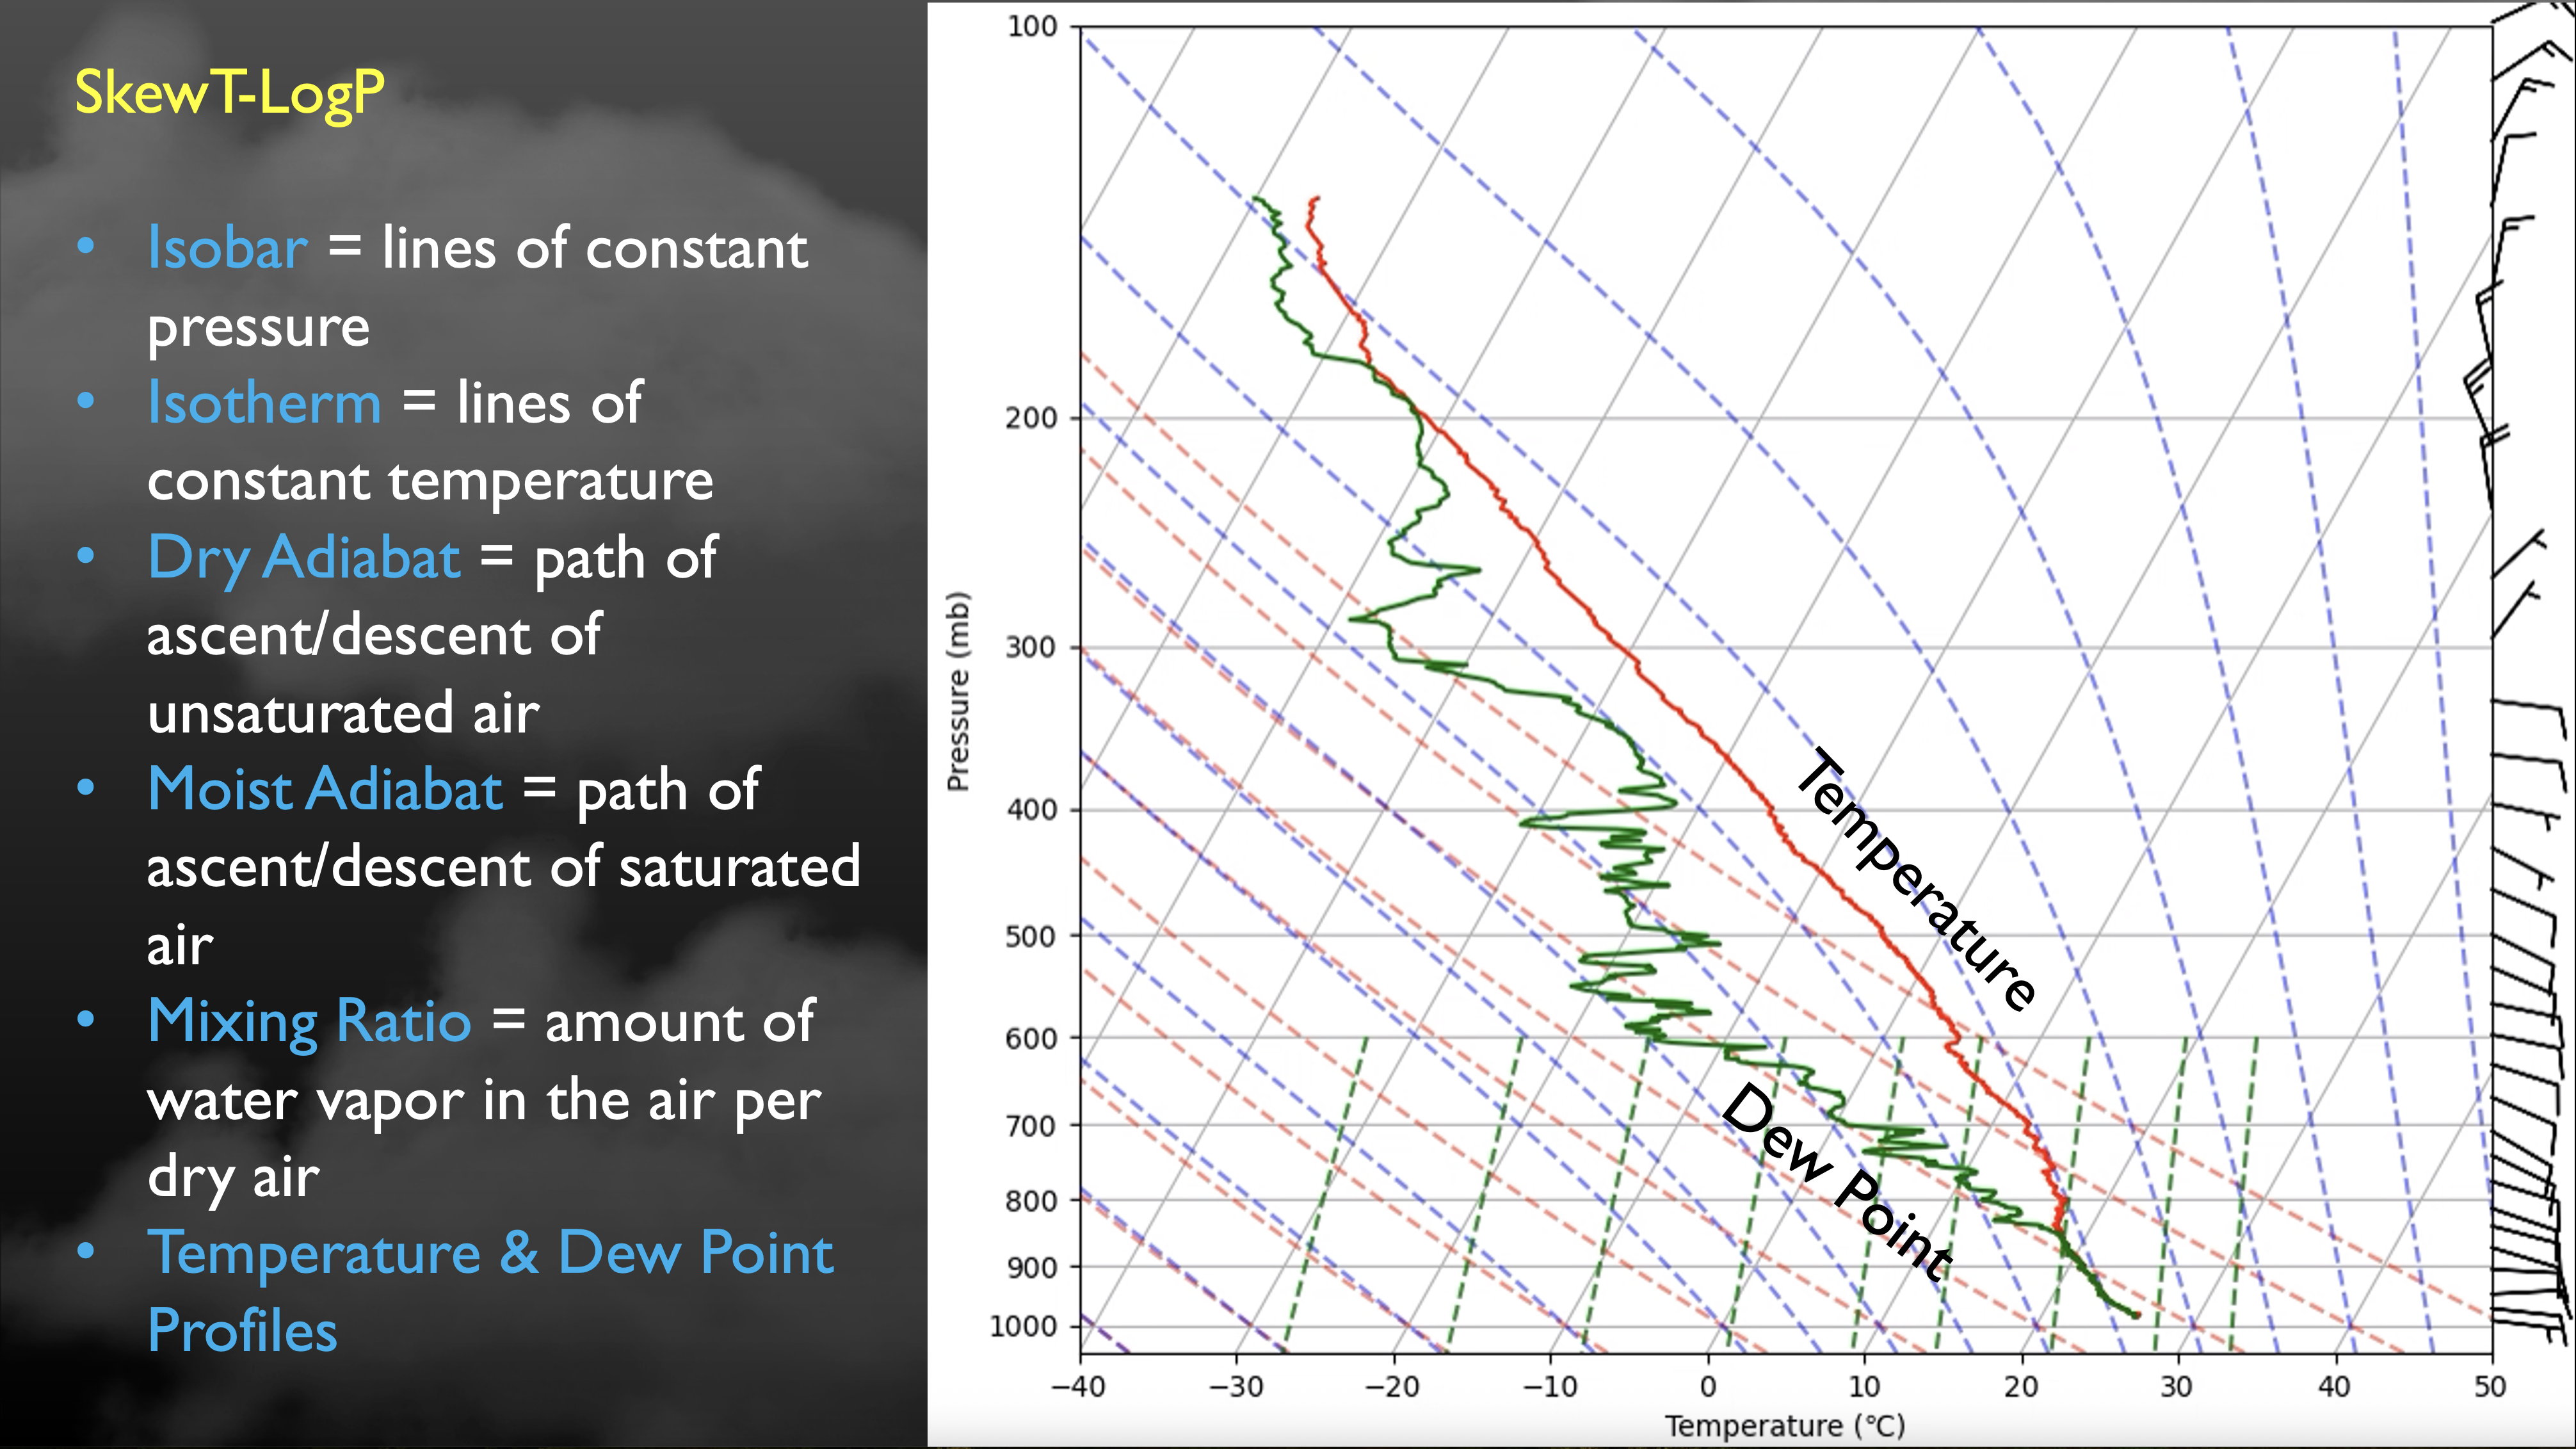Click the words 'unsaturated air'
Viewport: 2576px width, 1449px height.
344,713
